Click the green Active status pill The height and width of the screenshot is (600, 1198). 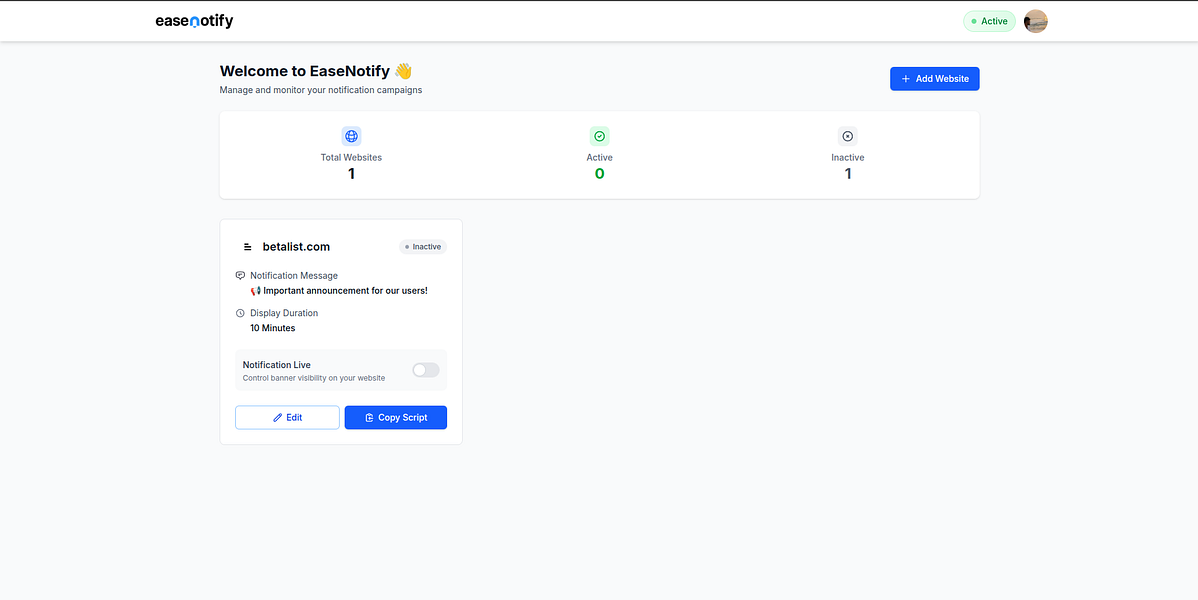point(988,20)
